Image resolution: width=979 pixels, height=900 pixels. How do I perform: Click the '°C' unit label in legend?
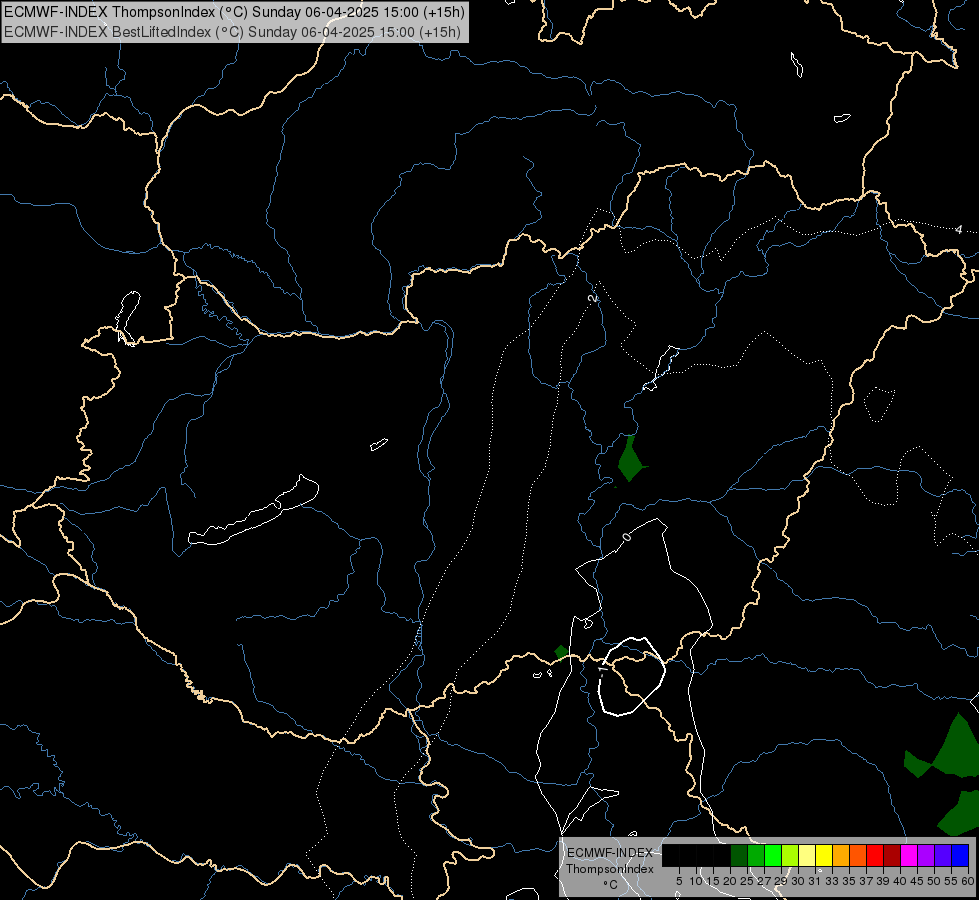pyautogui.click(x=610, y=885)
